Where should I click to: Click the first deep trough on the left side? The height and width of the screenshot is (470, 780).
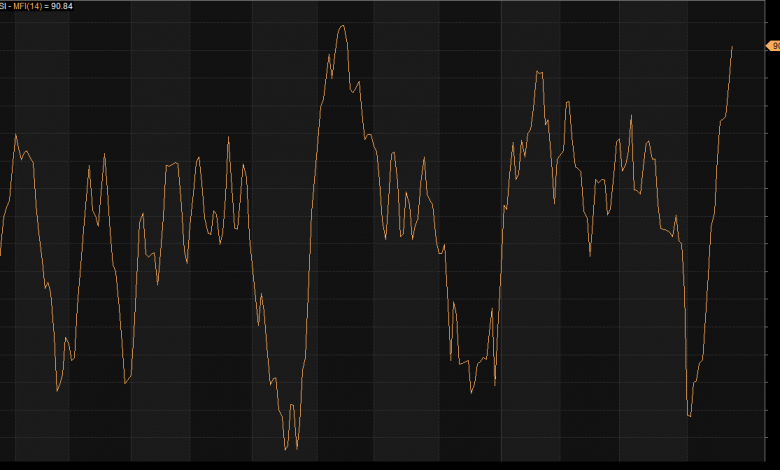click(x=57, y=390)
